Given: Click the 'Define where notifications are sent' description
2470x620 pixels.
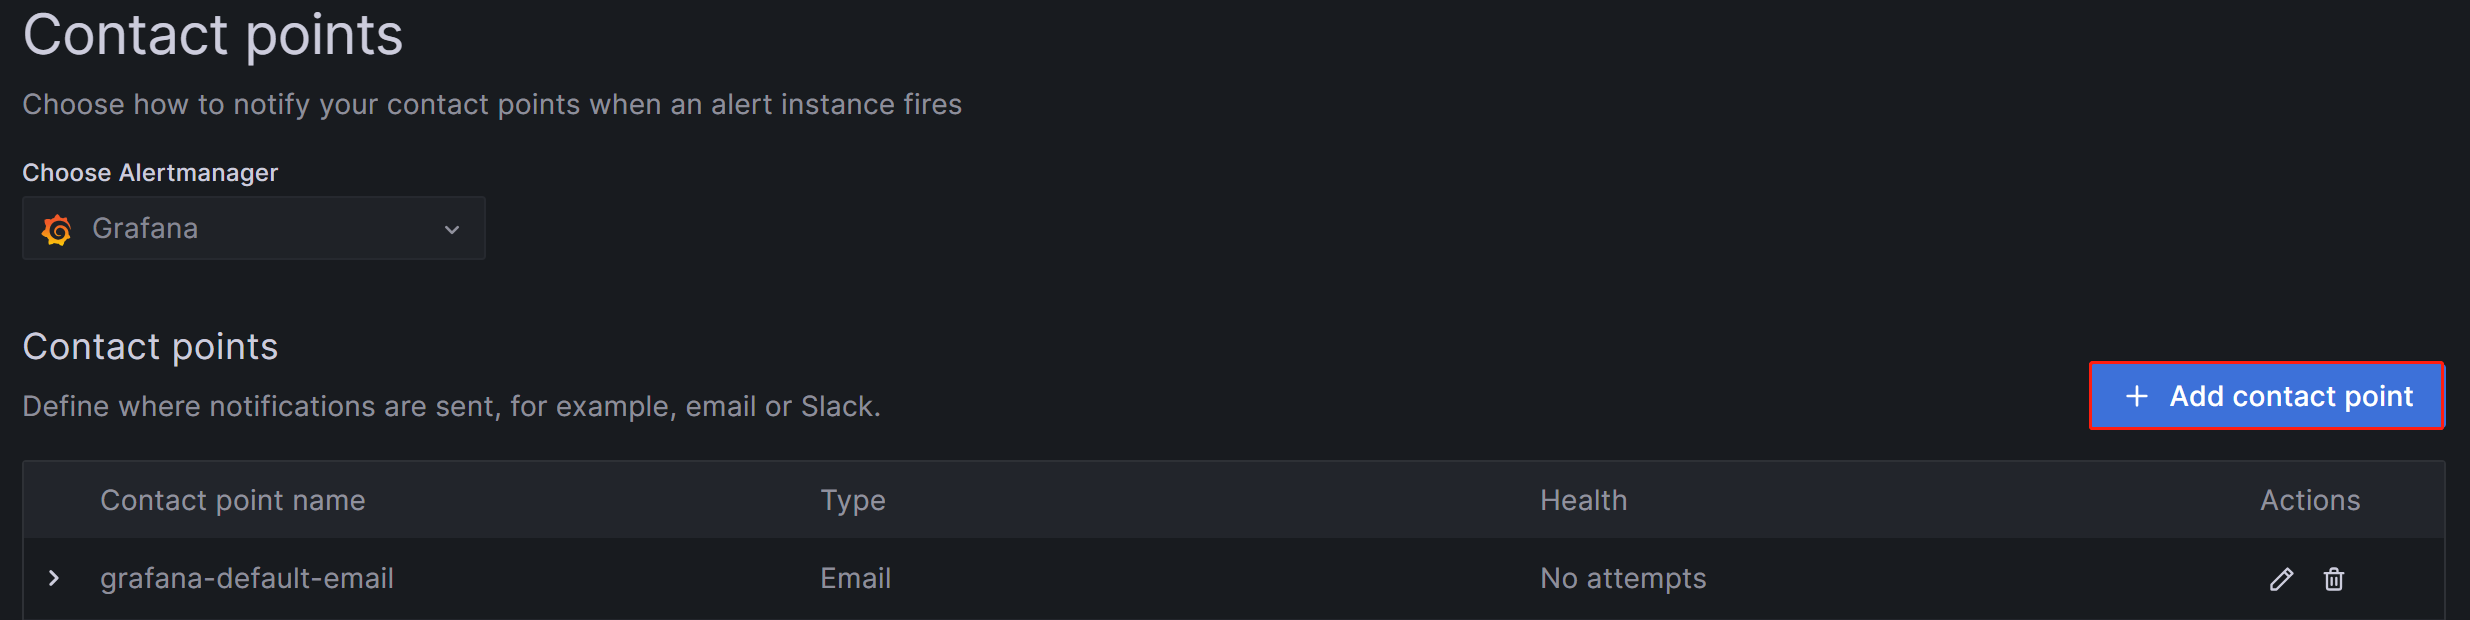Looking at the screenshot, I should pos(451,406).
